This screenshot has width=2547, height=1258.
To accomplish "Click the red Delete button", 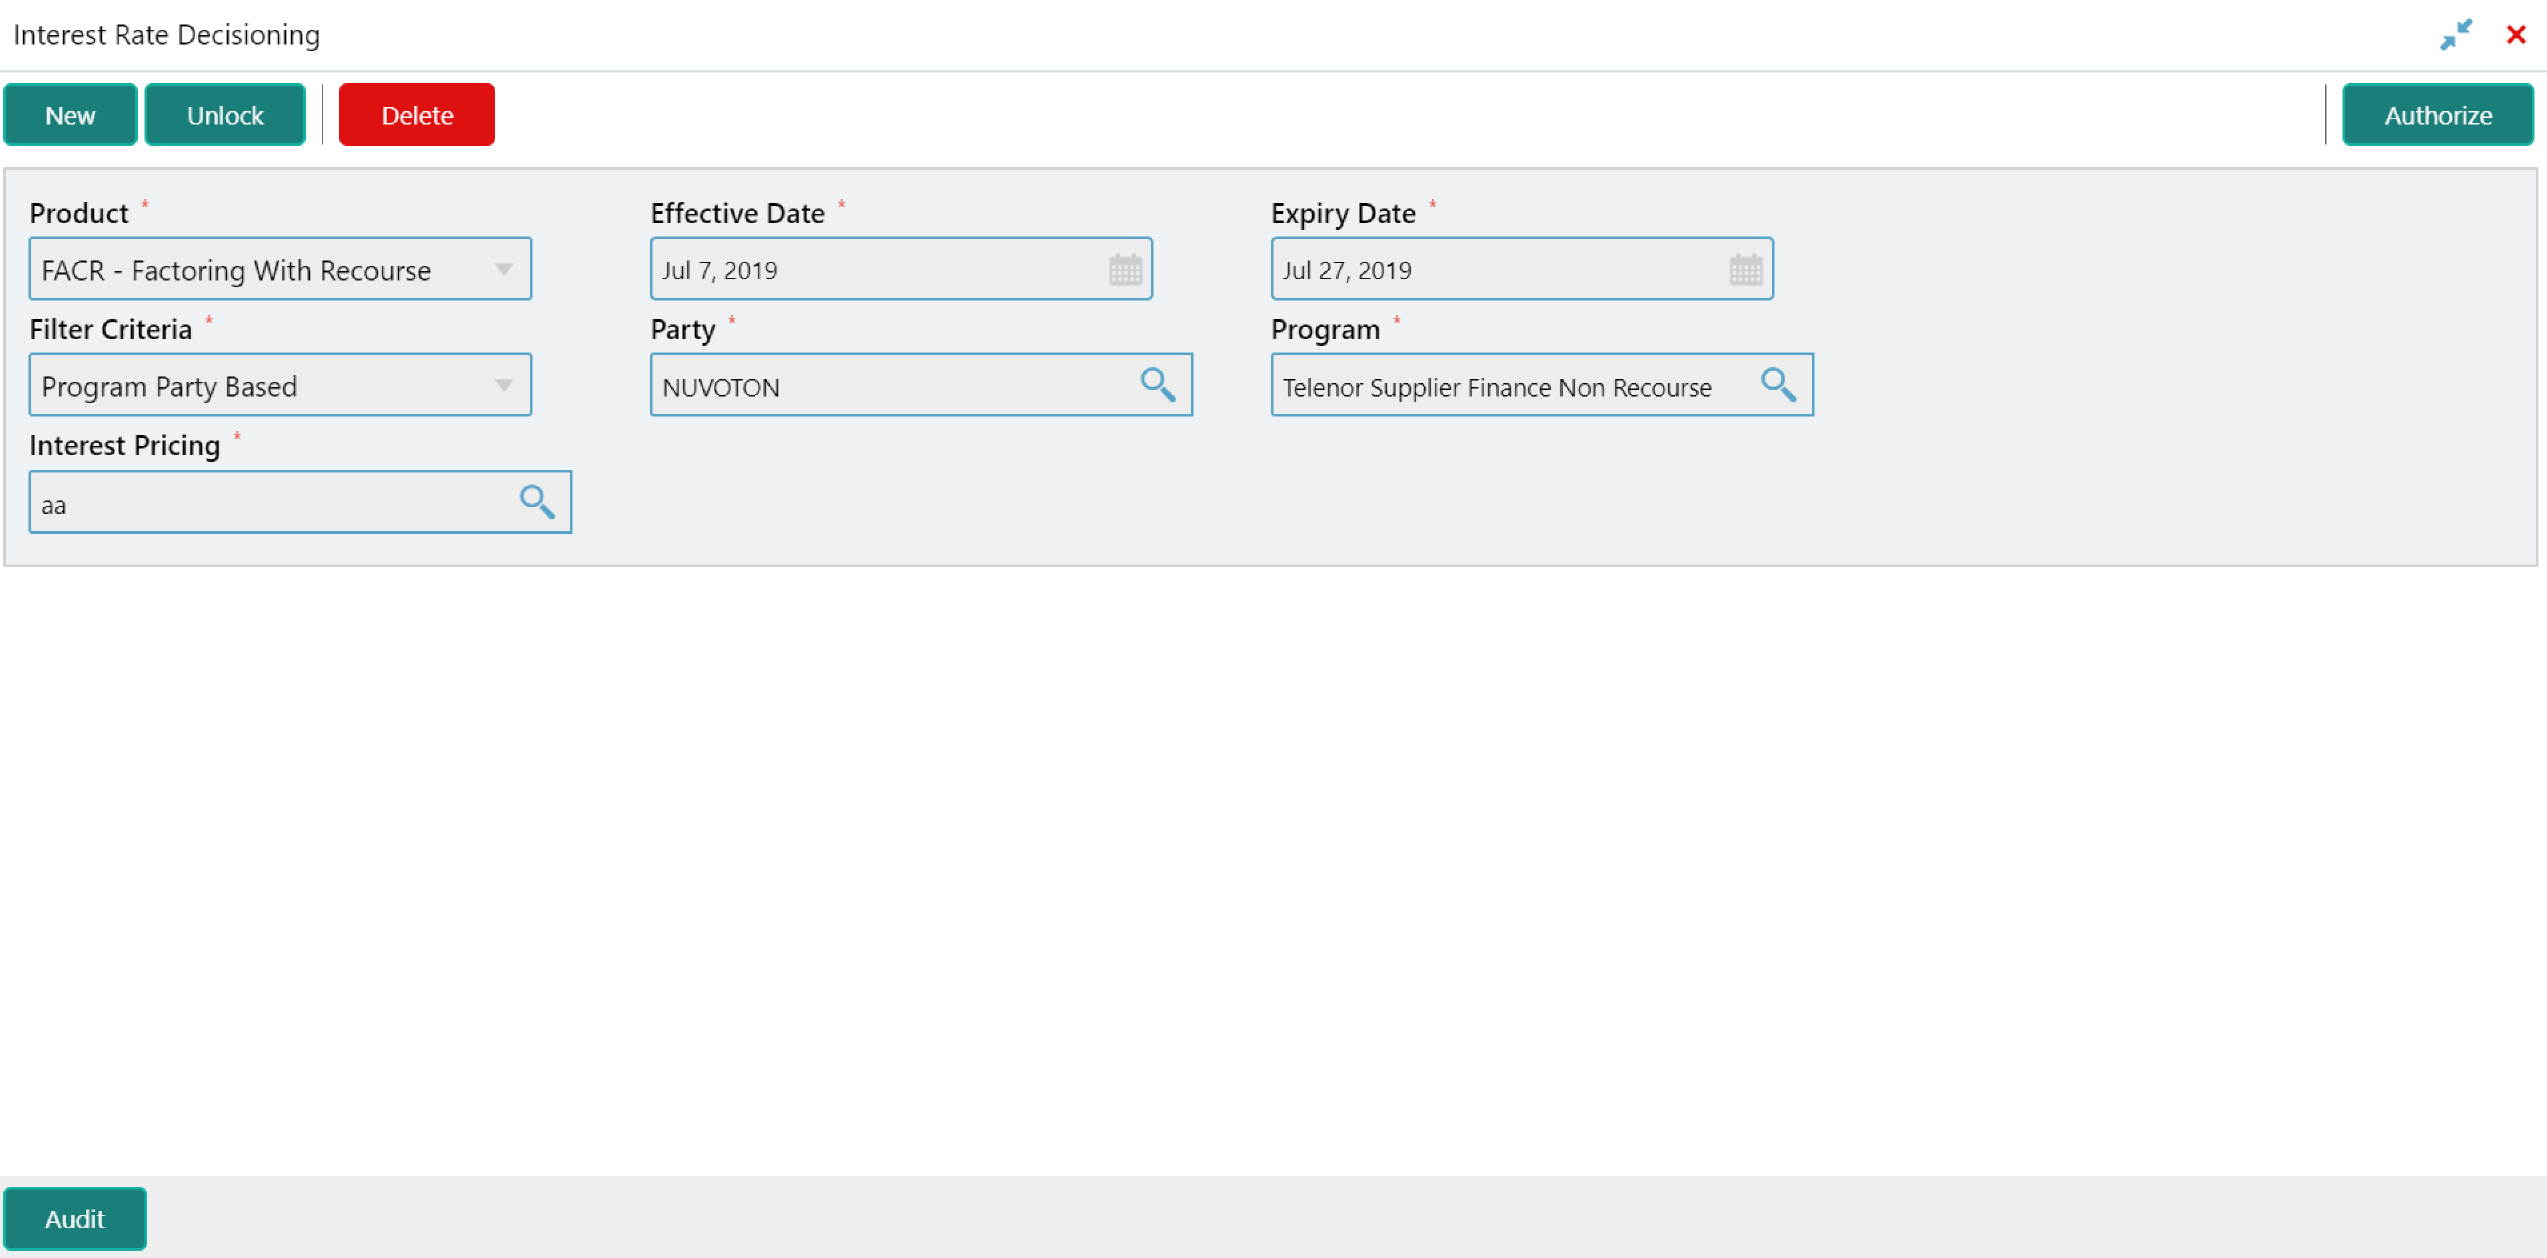I will 417,115.
